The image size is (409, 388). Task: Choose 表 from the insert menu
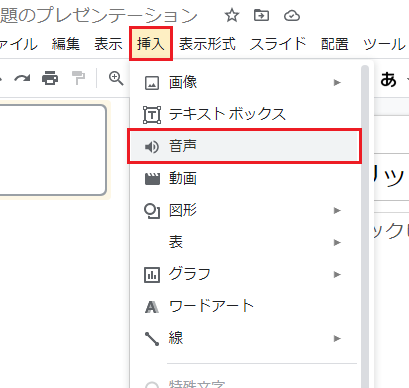[x=245, y=242]
